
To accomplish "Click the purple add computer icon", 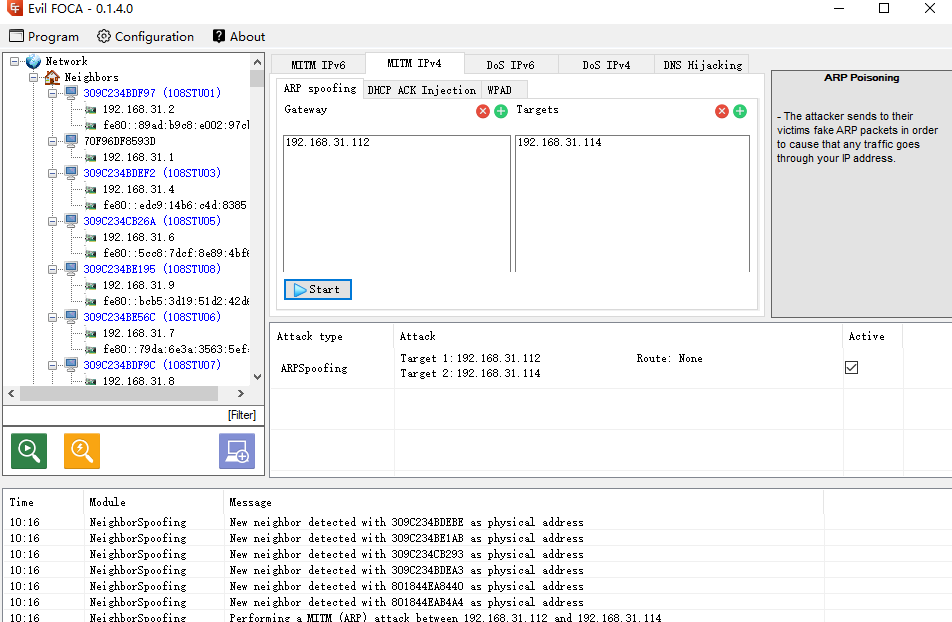I will pos(237,451).
